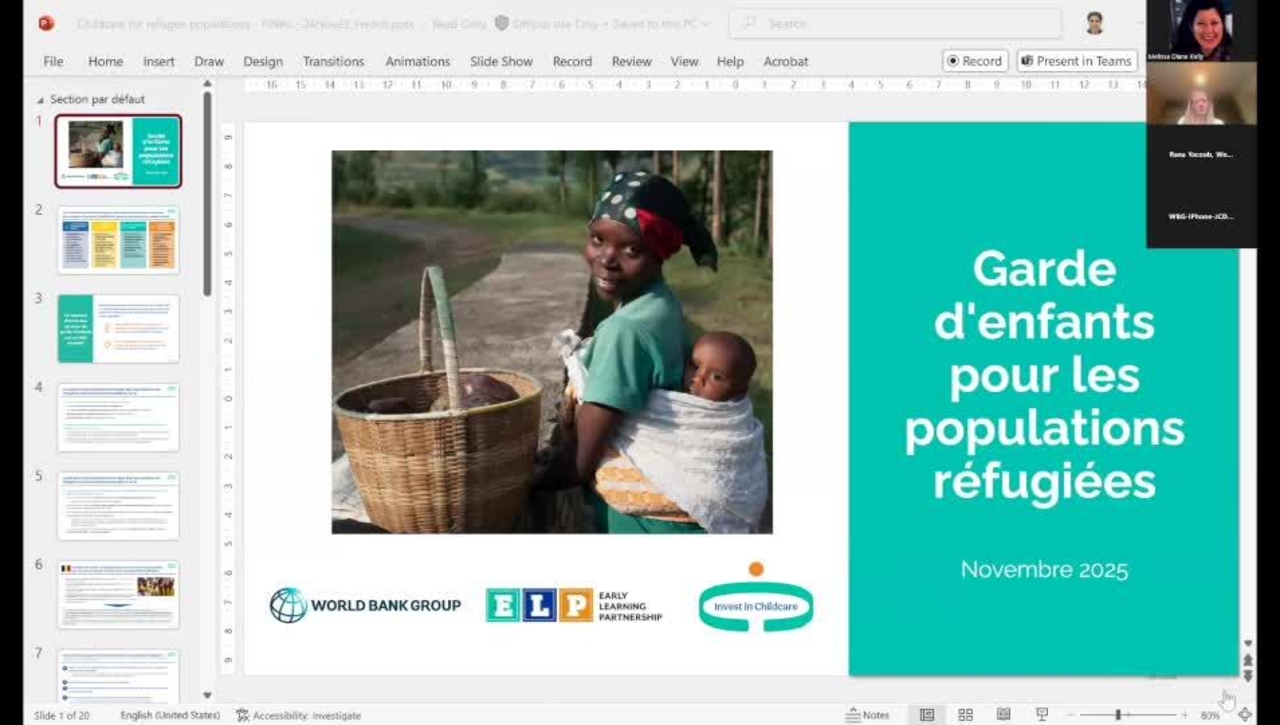Click the zoom in plus button
Viewport: 1280px width, 725px height.
[1183, 715]
